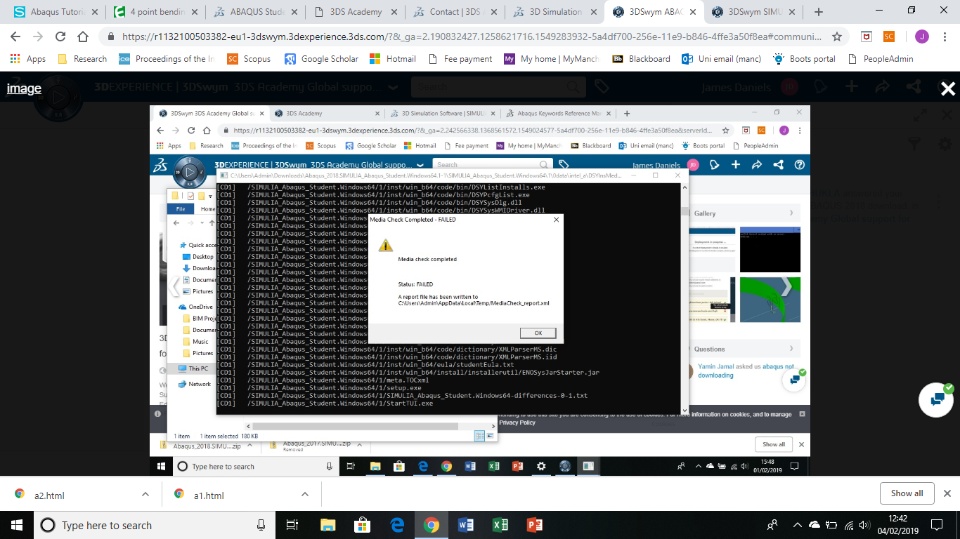Open the Apps bookmark shortcut
The height and width of the screenshot is (539, 960).
(28, 59)
